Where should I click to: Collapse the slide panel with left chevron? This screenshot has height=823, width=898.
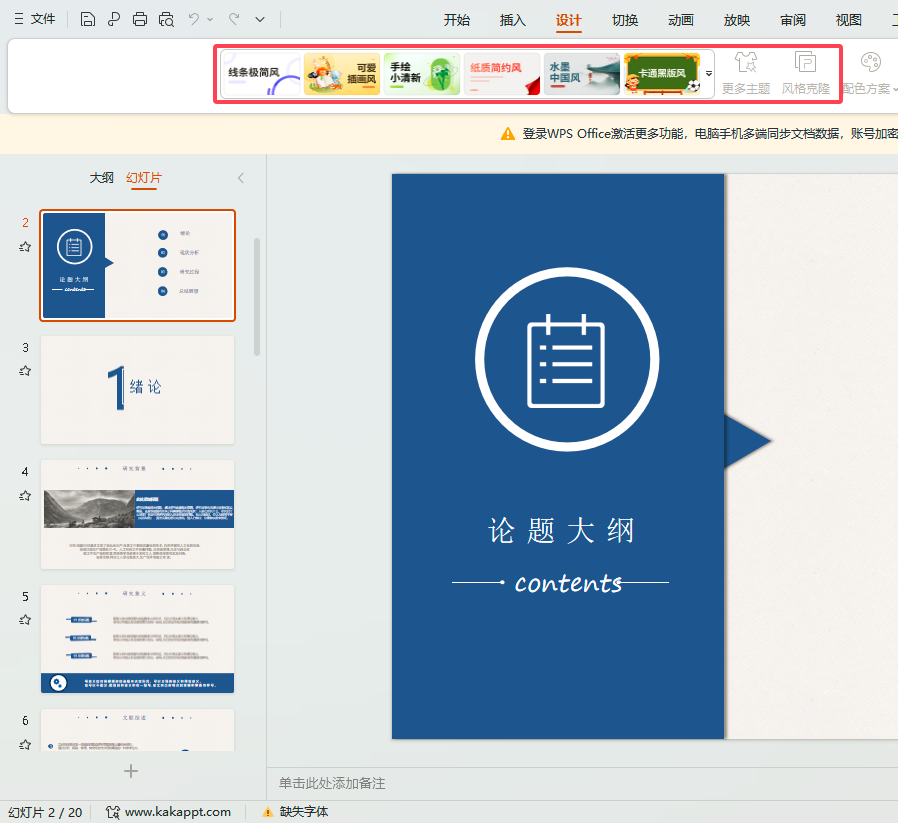[x=240, y=177]
